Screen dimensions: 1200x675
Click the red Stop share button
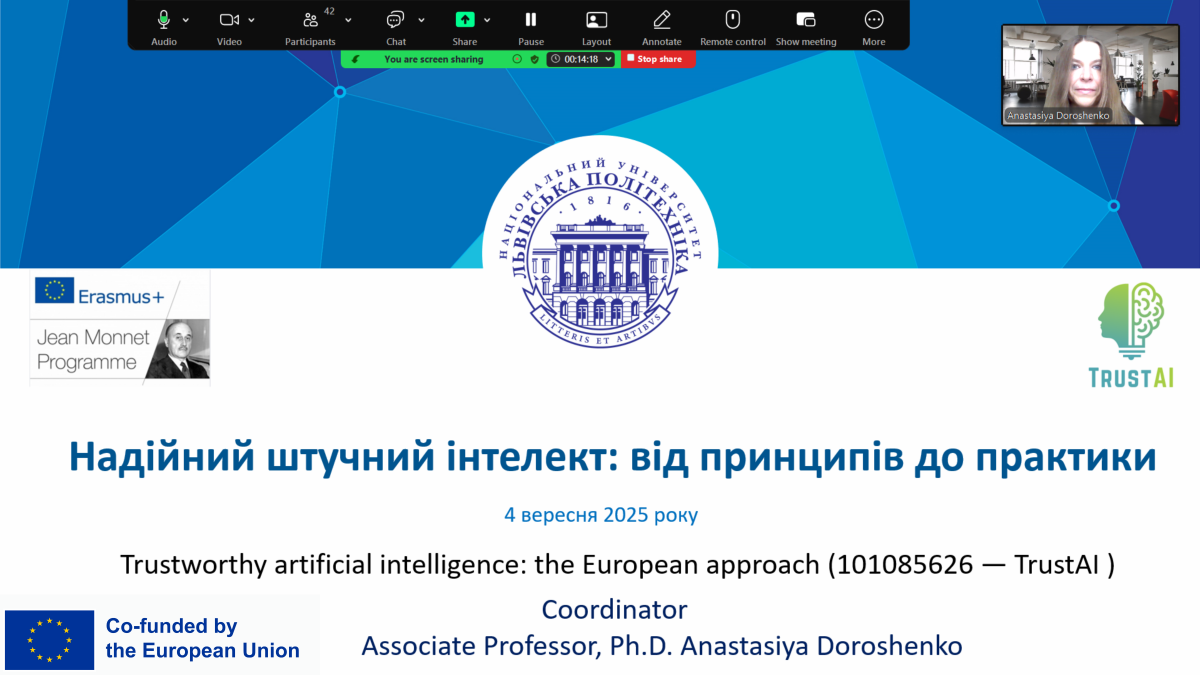[x=657, y=59]
